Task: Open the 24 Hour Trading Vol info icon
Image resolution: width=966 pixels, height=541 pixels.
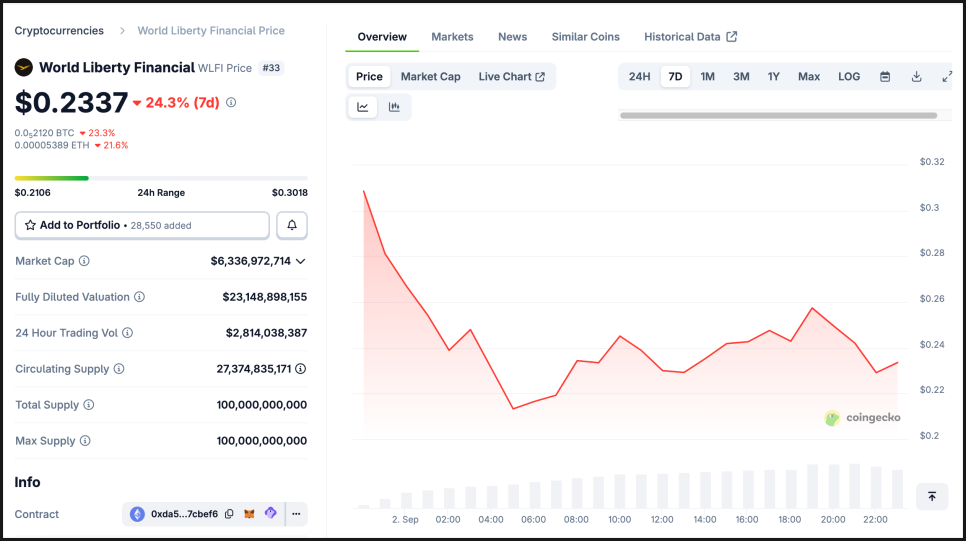Action: [128, 333]
